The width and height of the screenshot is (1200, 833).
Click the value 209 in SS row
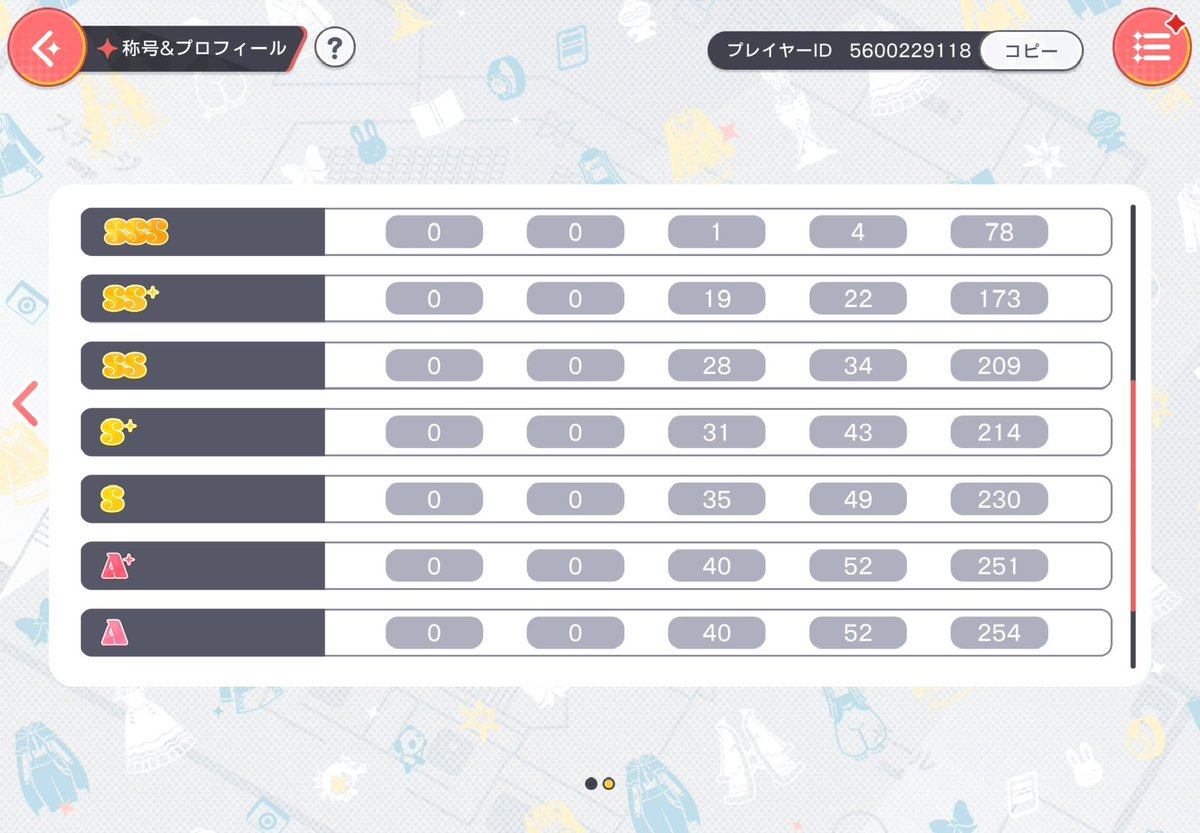tap(999, 366)
